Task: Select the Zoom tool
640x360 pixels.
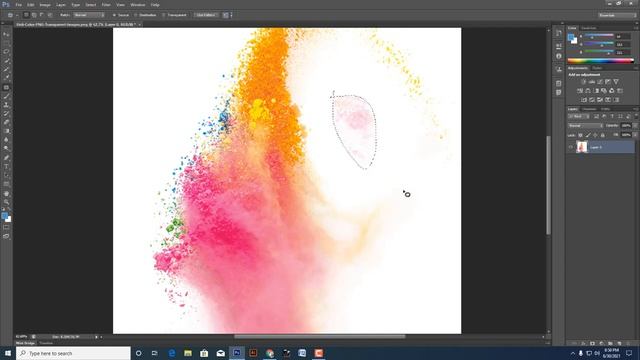Action: coord(6,202)
